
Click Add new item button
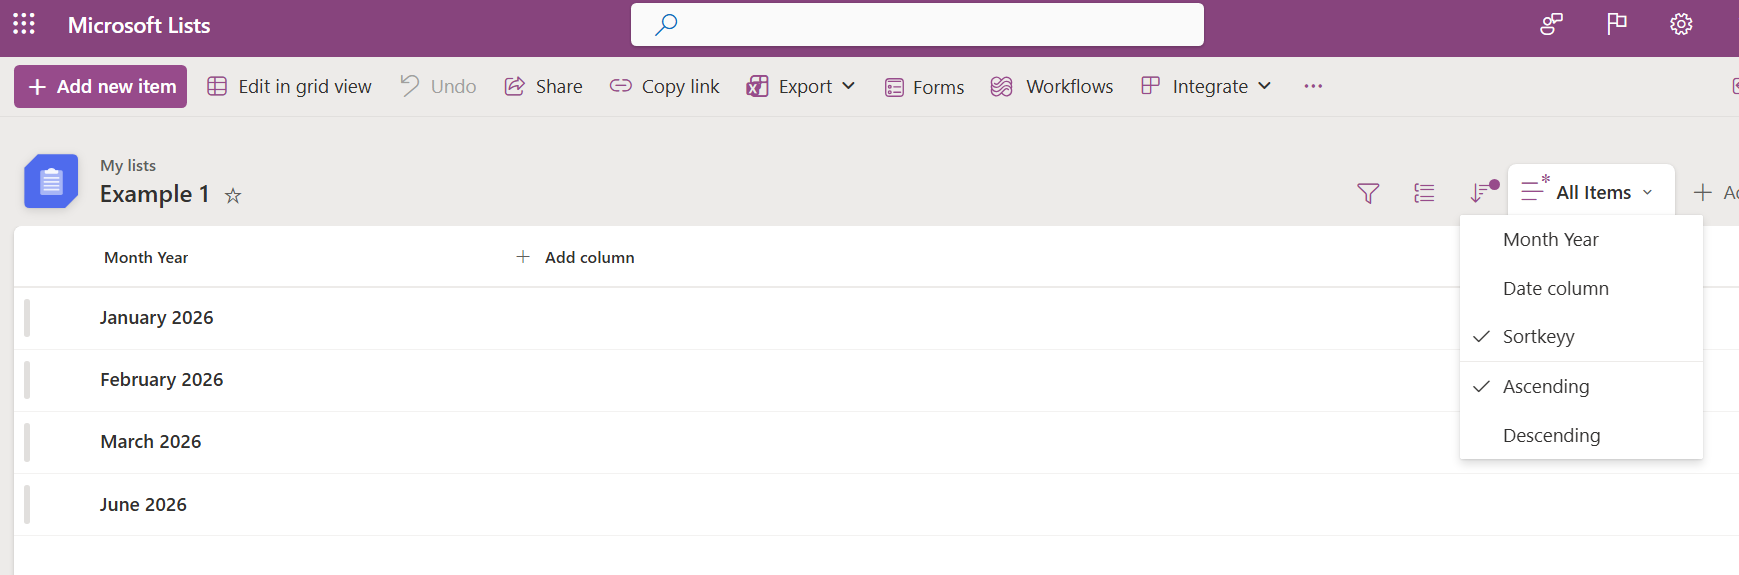pos(101,86)
